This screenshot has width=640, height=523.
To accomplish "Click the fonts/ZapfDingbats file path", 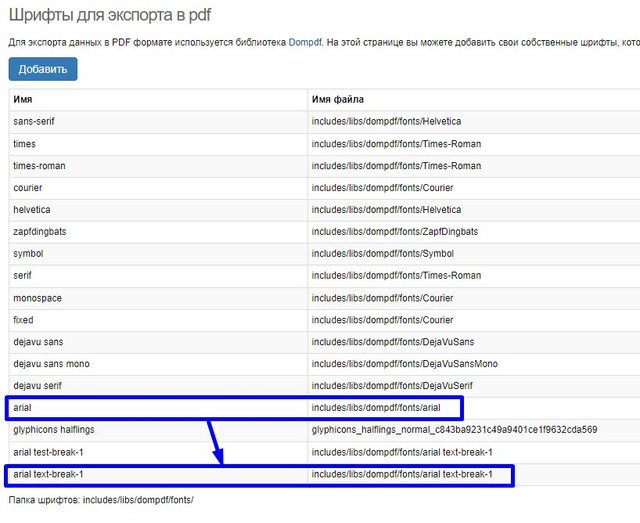I will coord(395,231).
